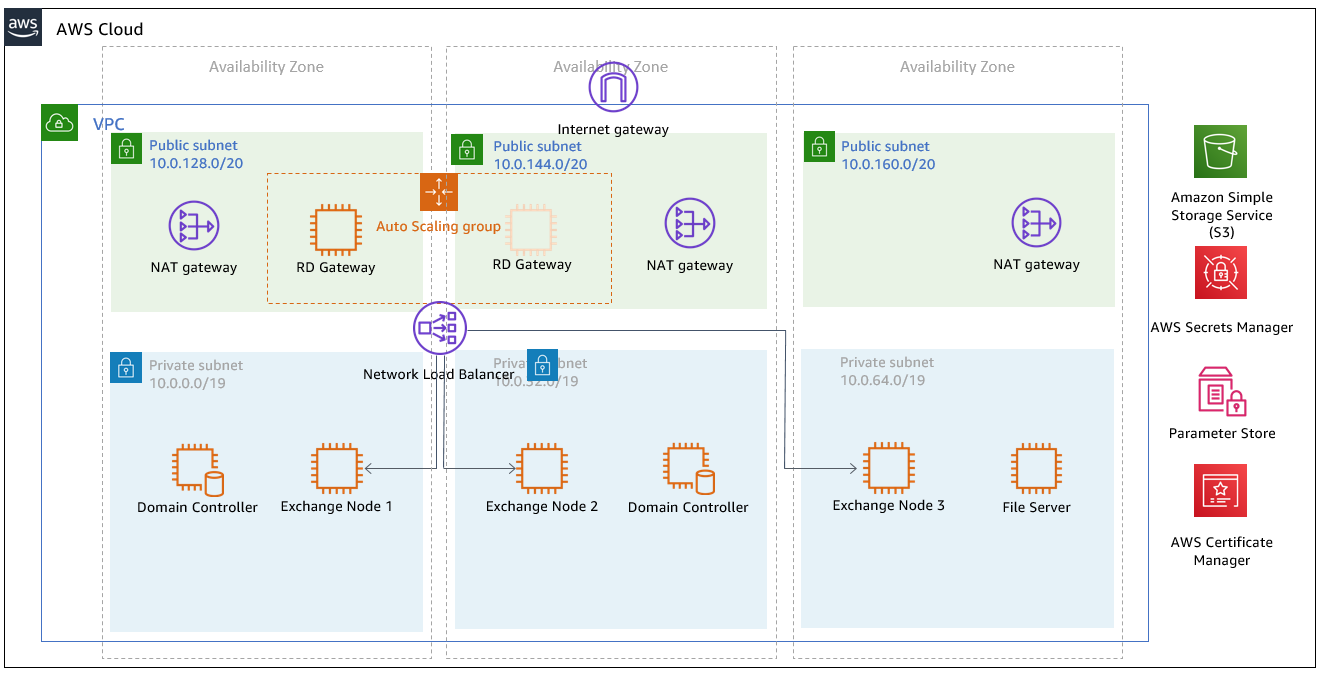The image size is (1328, 679).
Task: Click the "RD Gateway" label under the faded icon
Action: [x=532, y=264]
